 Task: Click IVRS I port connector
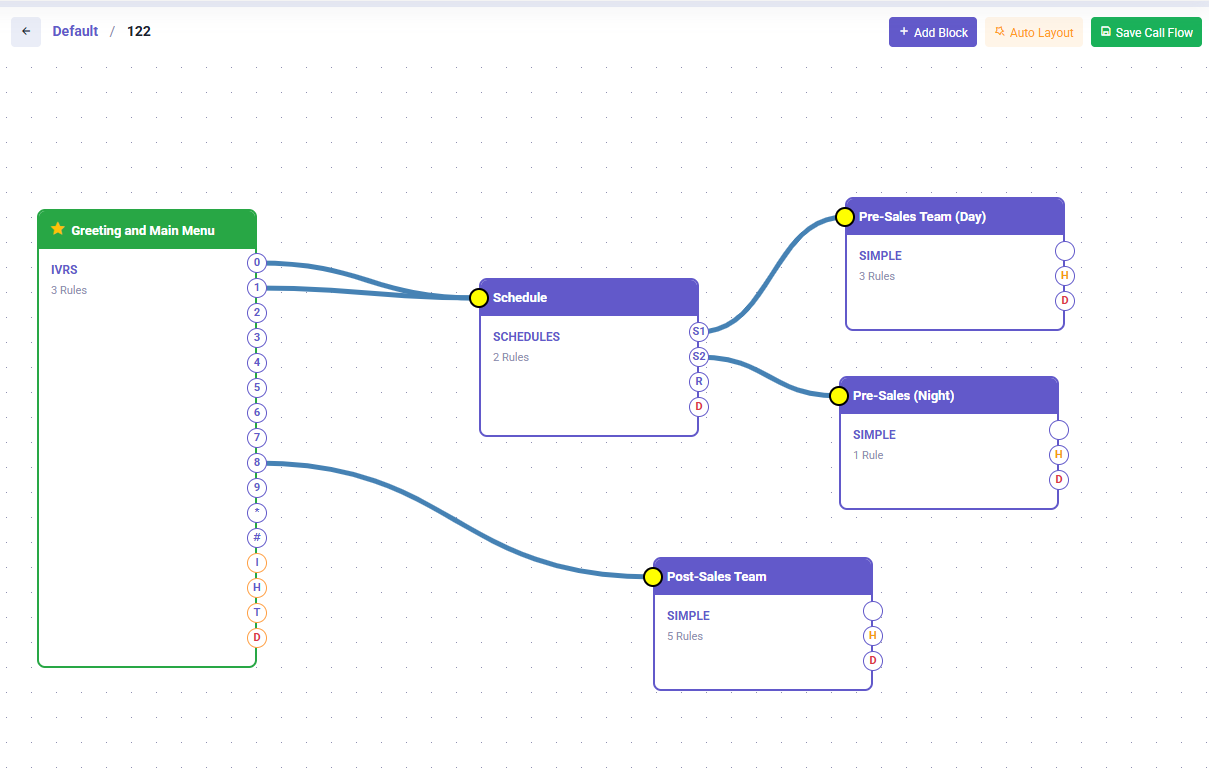click(x=257, y=563)
